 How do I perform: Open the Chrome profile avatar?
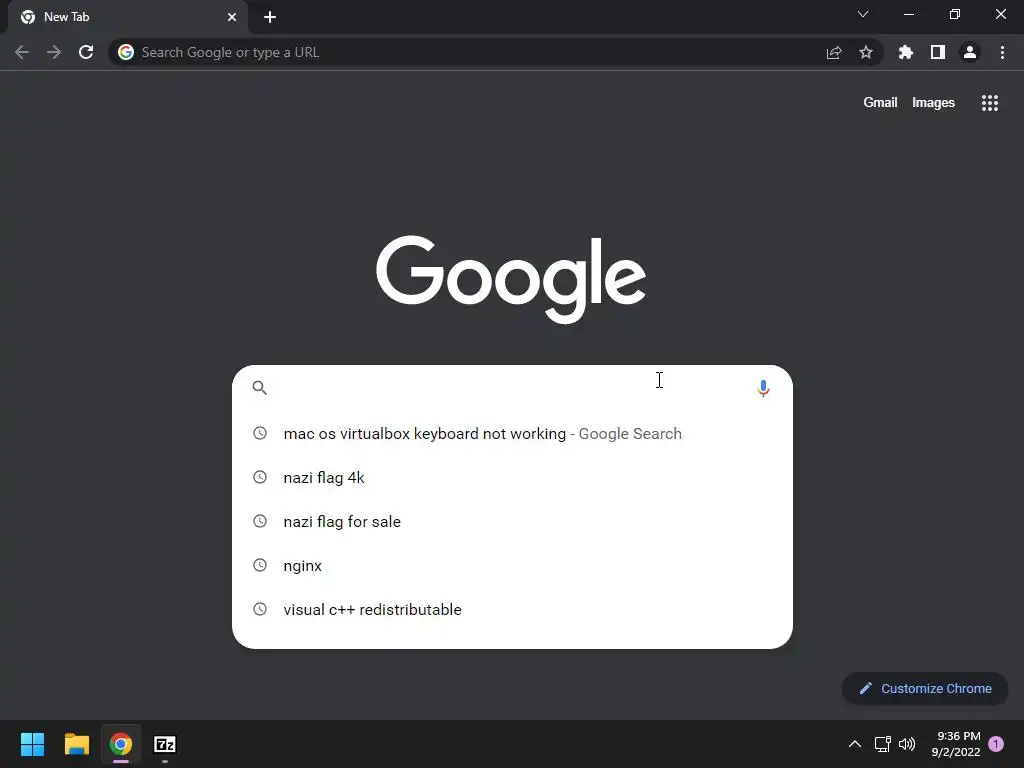tap(970, 52)
